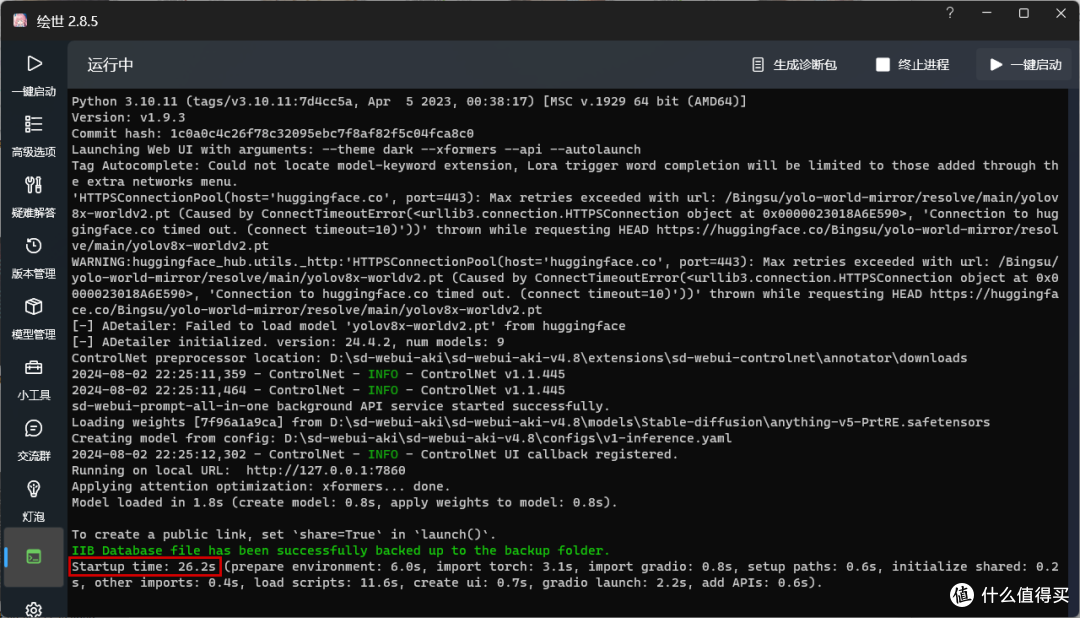Click 终止进程 to stop the process

913,65
